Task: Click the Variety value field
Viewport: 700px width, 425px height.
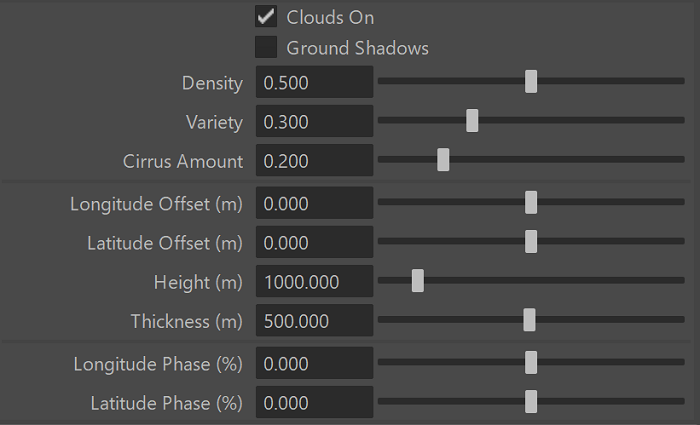Action: tap(314, 122)
